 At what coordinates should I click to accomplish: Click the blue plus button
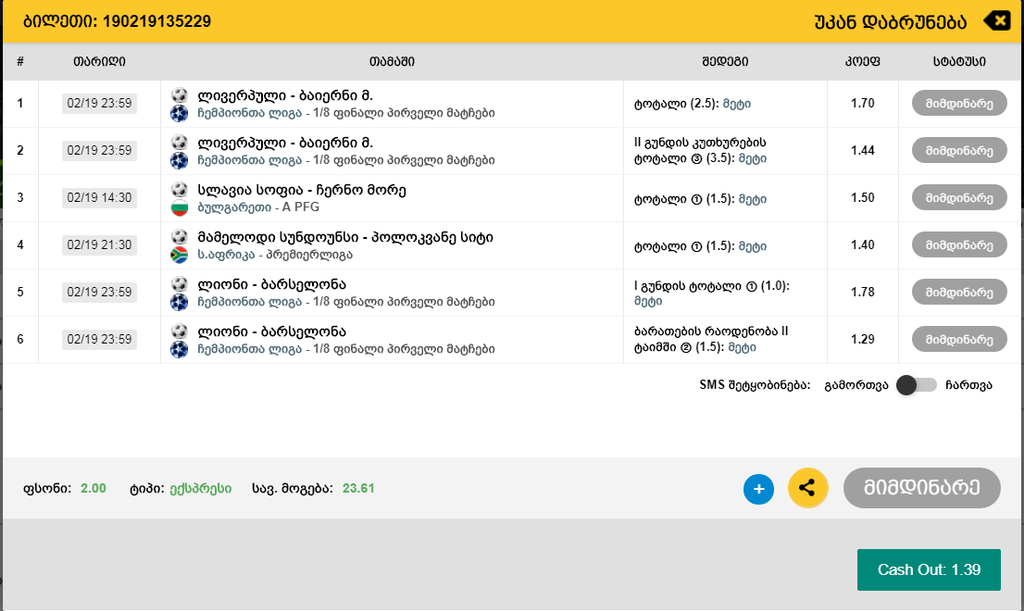tap(758, 489)
